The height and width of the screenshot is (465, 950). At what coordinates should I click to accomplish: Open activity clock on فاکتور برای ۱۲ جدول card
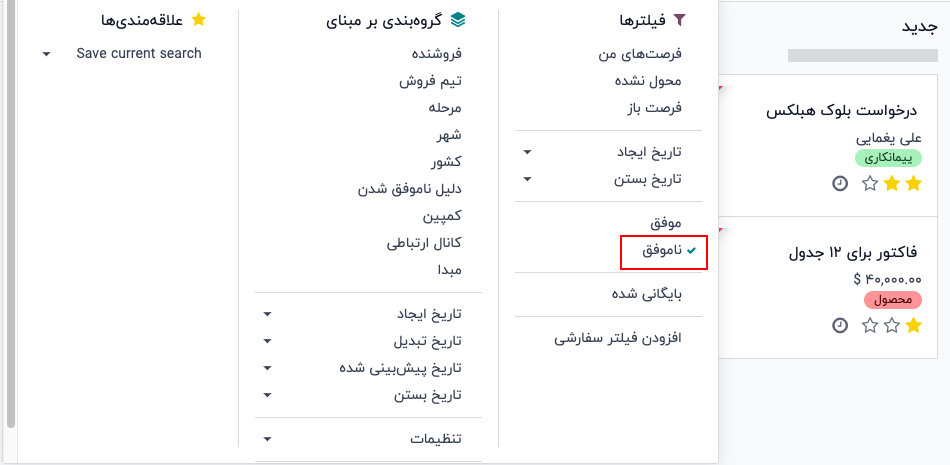(x=840, y=325)
